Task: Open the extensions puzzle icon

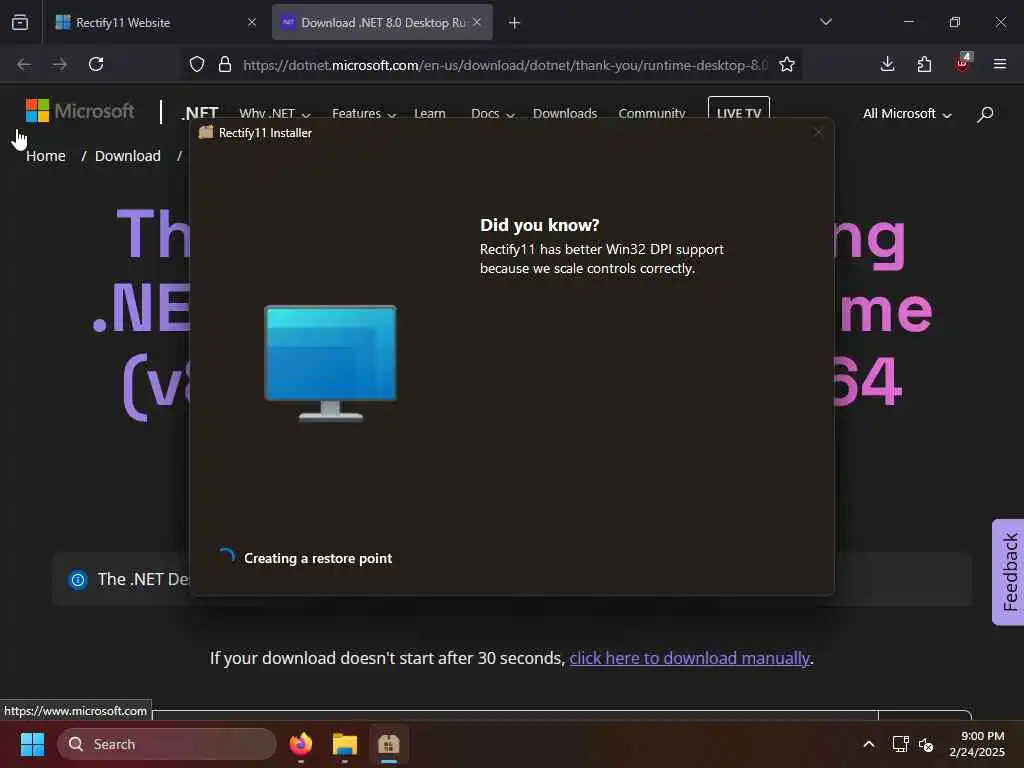Action: coord(924,64)
